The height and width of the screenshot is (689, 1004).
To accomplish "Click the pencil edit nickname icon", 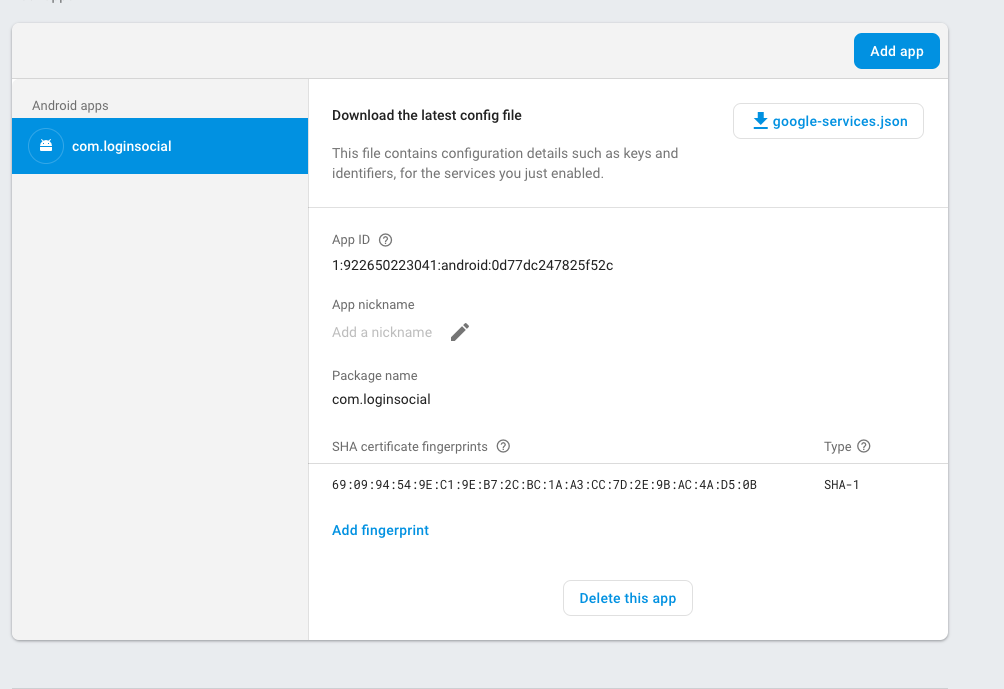I will tap(460, 332).
